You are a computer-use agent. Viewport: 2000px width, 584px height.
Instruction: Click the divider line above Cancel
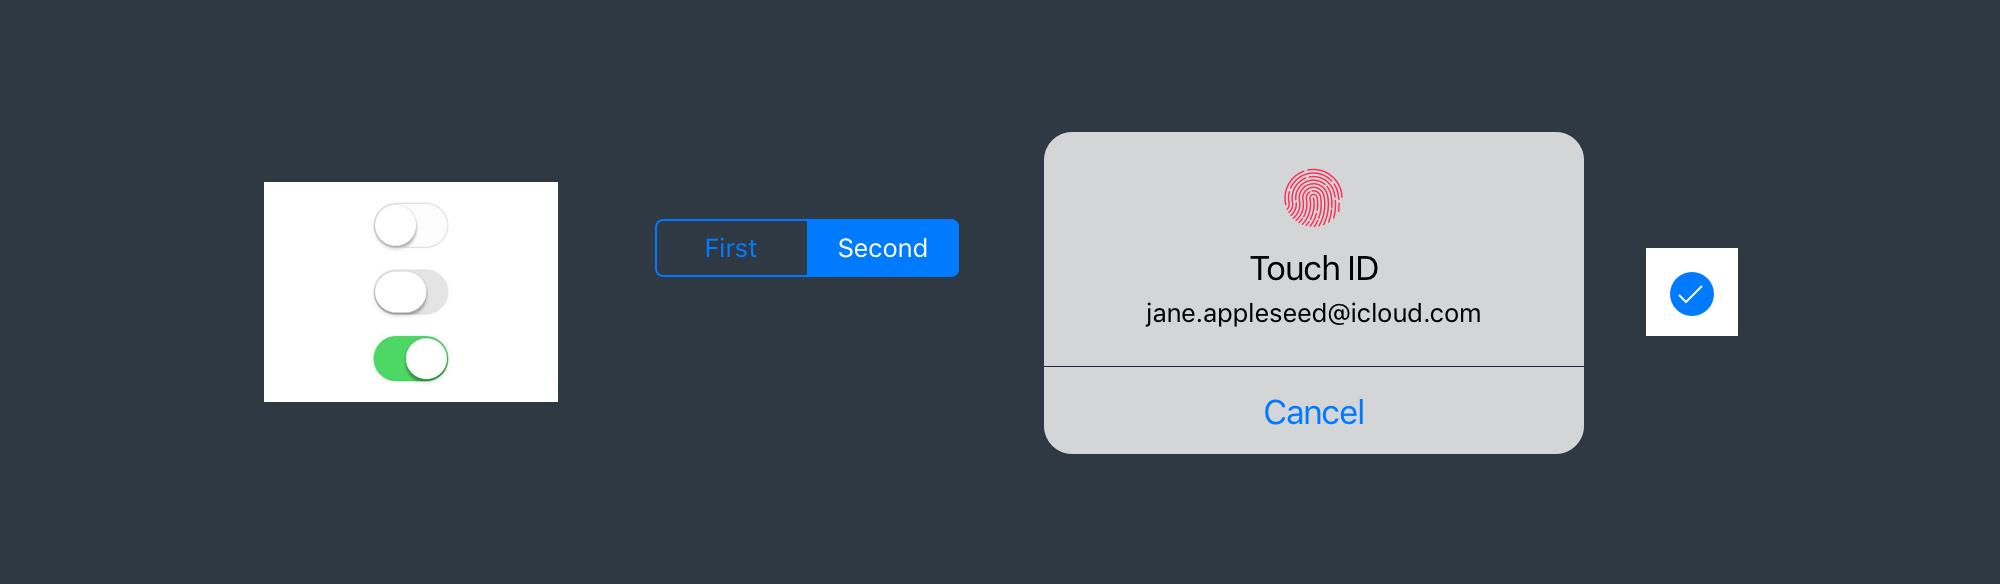pyautogui.click(x=1314, y=367)
